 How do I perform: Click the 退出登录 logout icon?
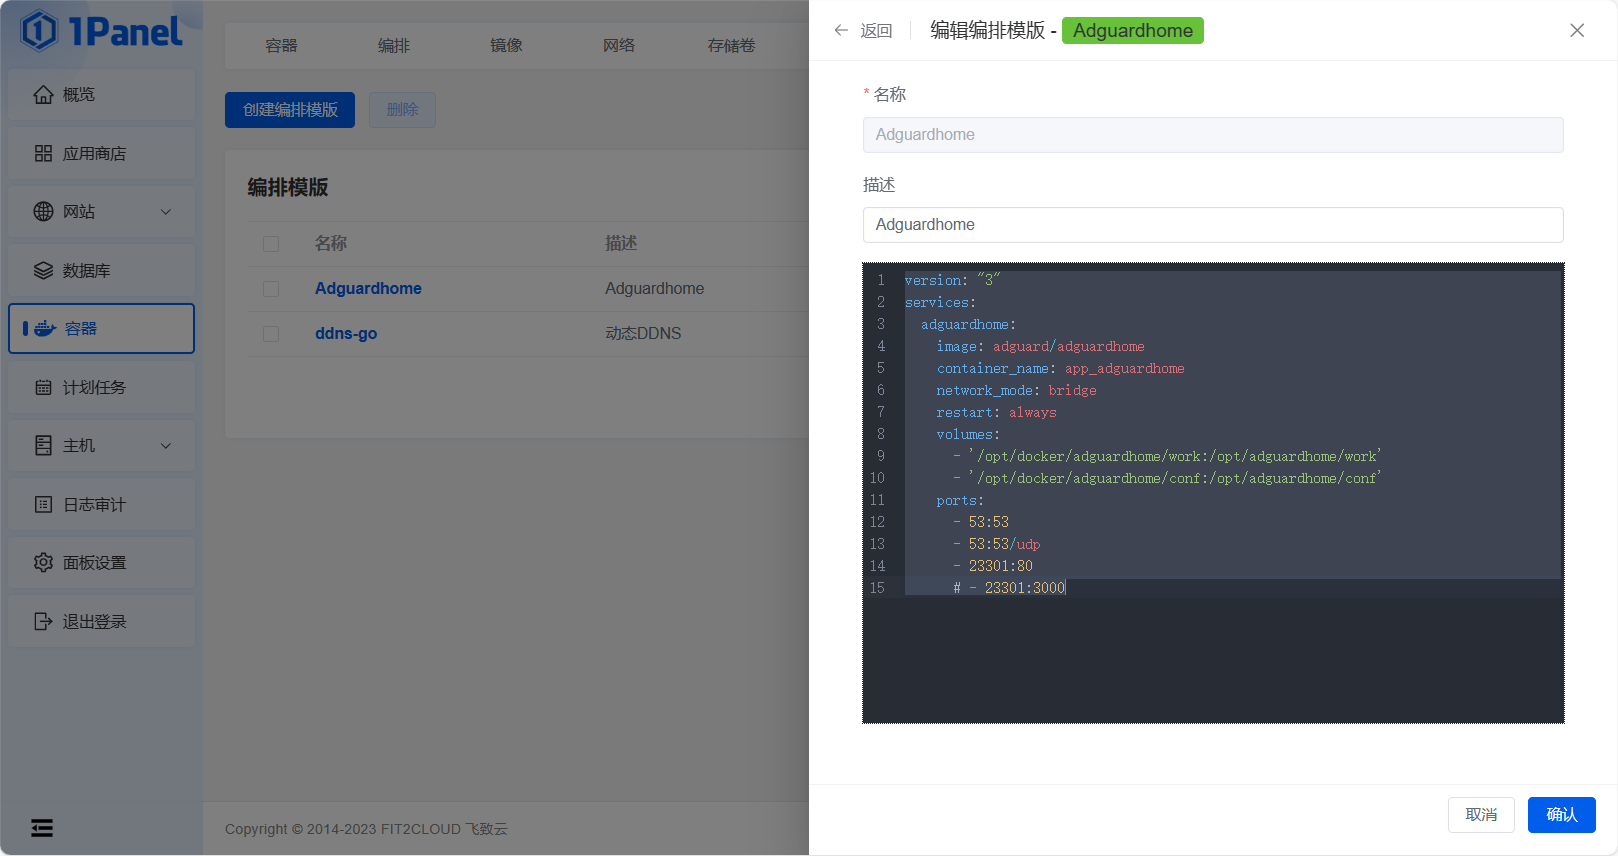coord(43,622)
